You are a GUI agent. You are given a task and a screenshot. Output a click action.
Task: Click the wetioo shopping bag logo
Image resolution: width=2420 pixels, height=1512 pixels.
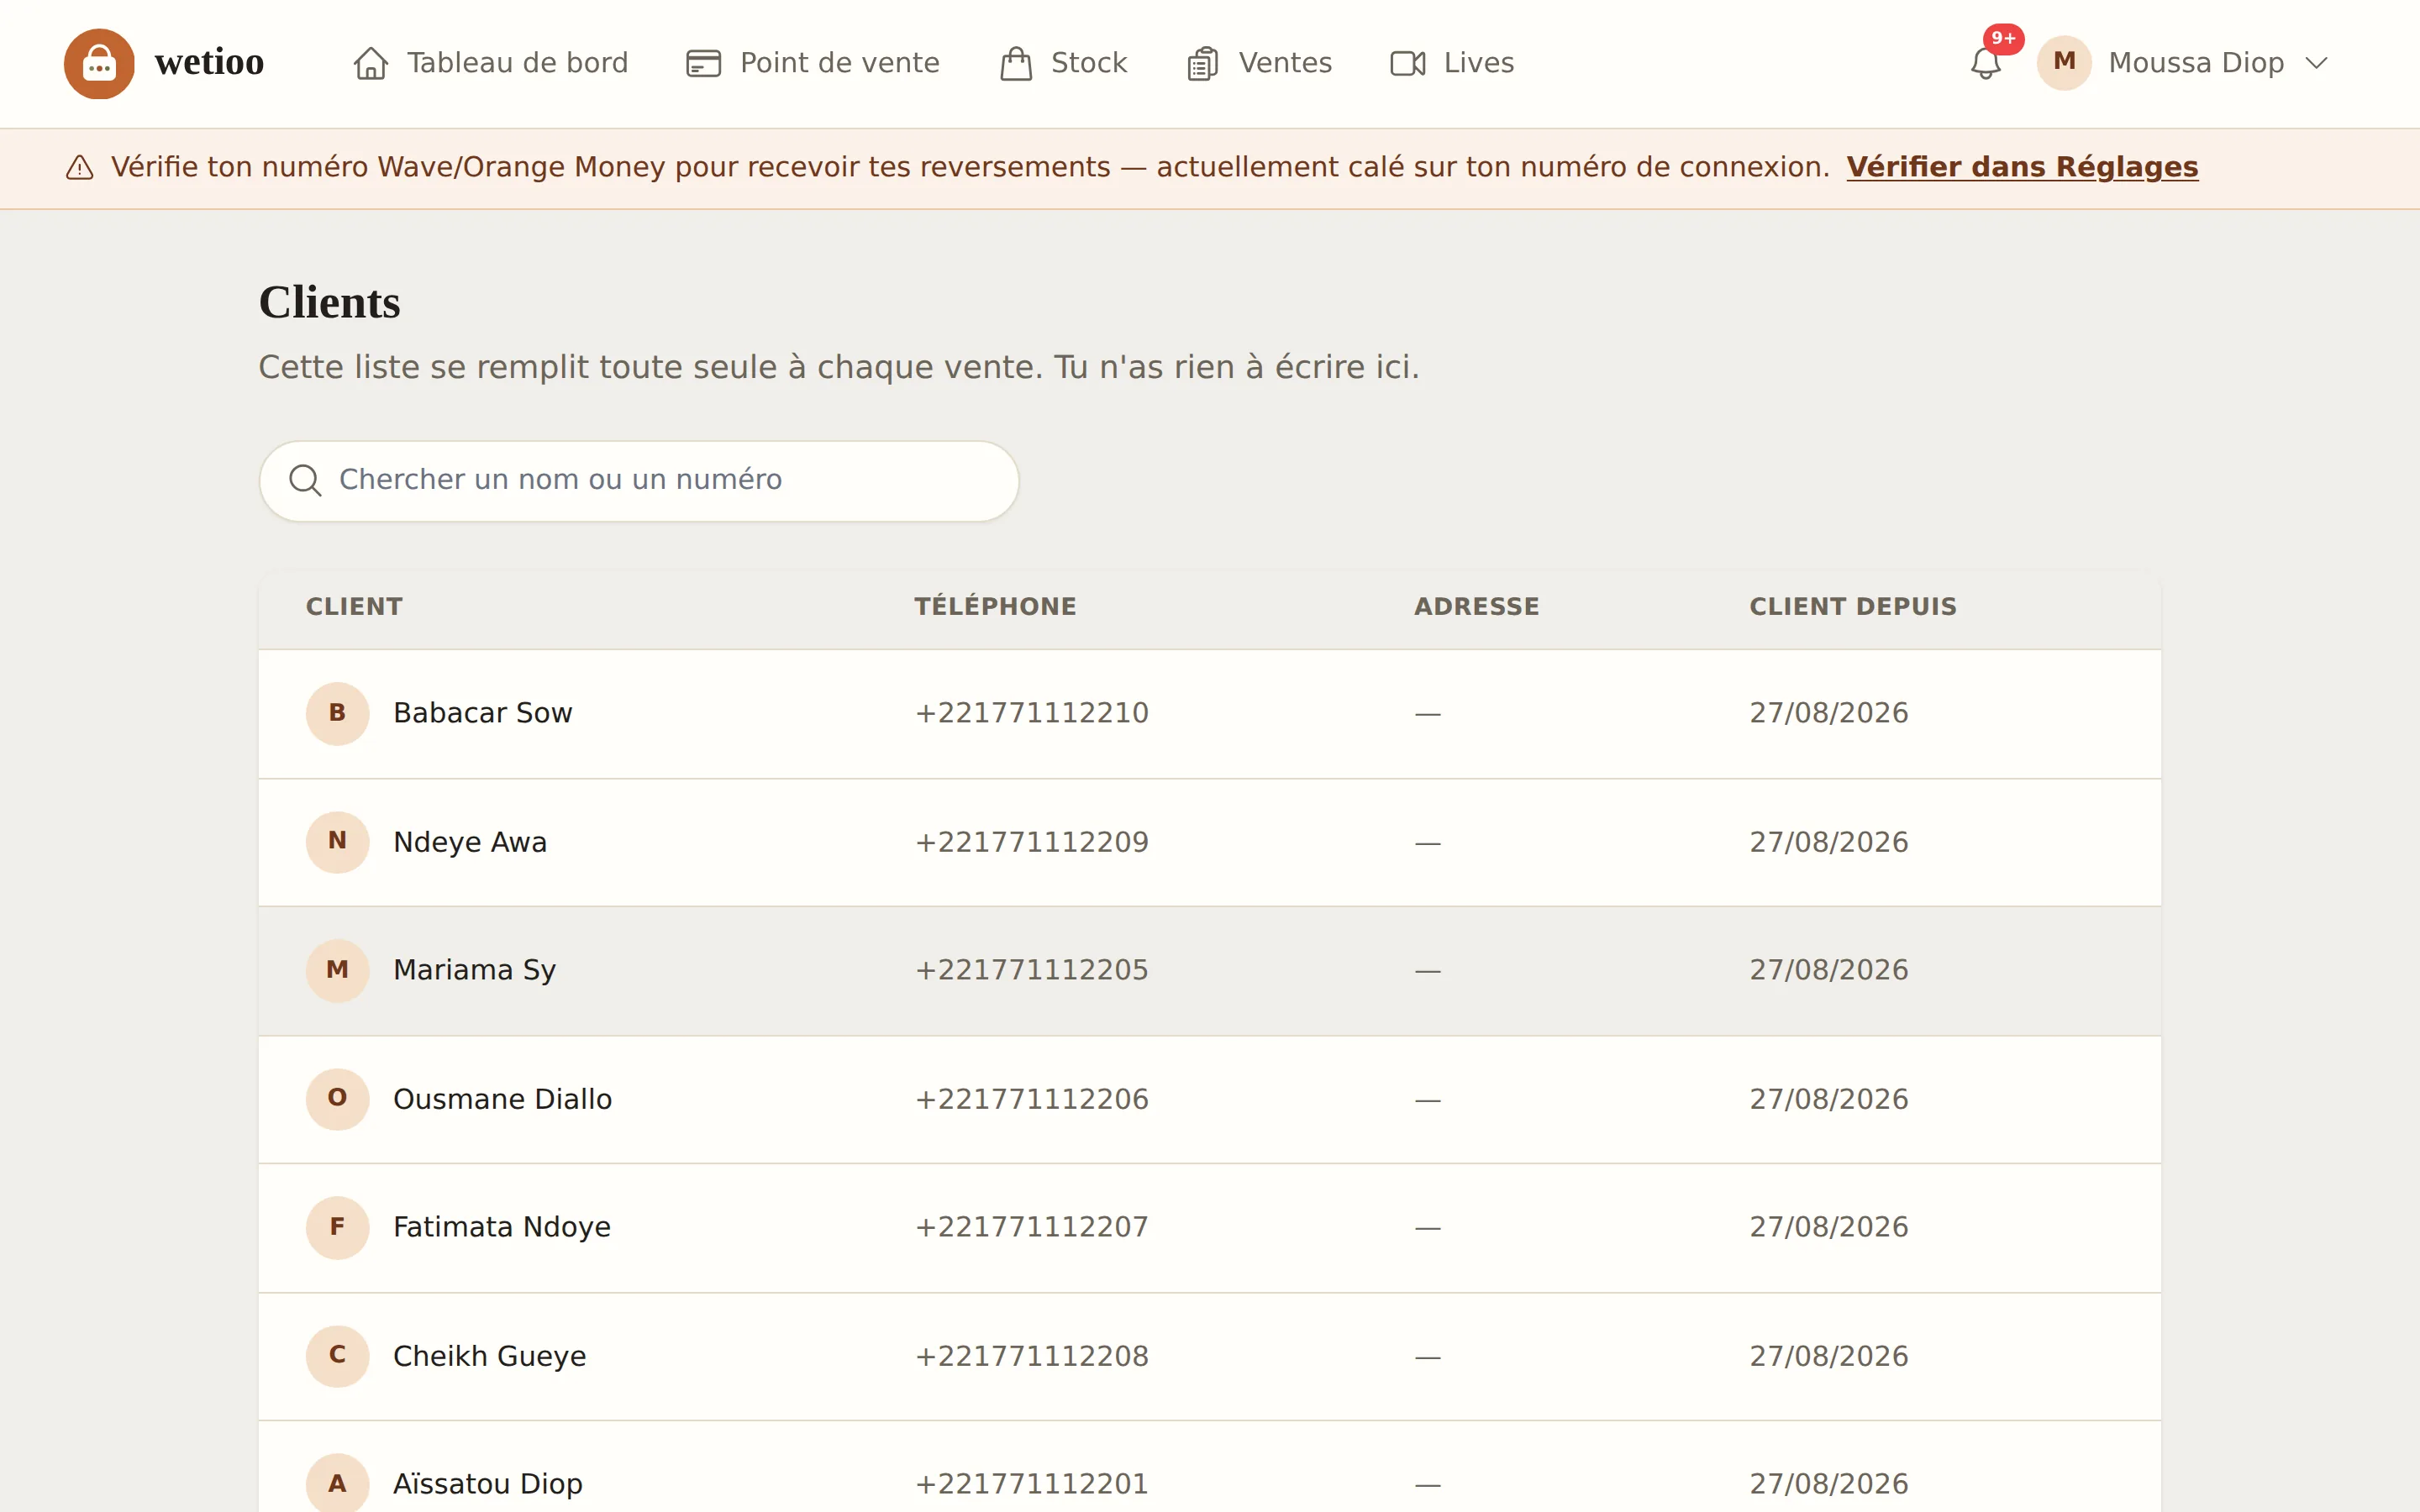point(99,63)
